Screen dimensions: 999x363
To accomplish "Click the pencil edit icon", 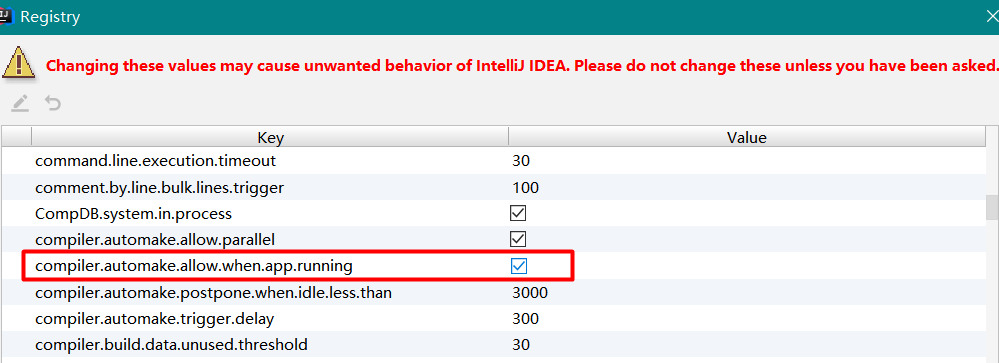I will pyautogui.click(x=20, y=103).
